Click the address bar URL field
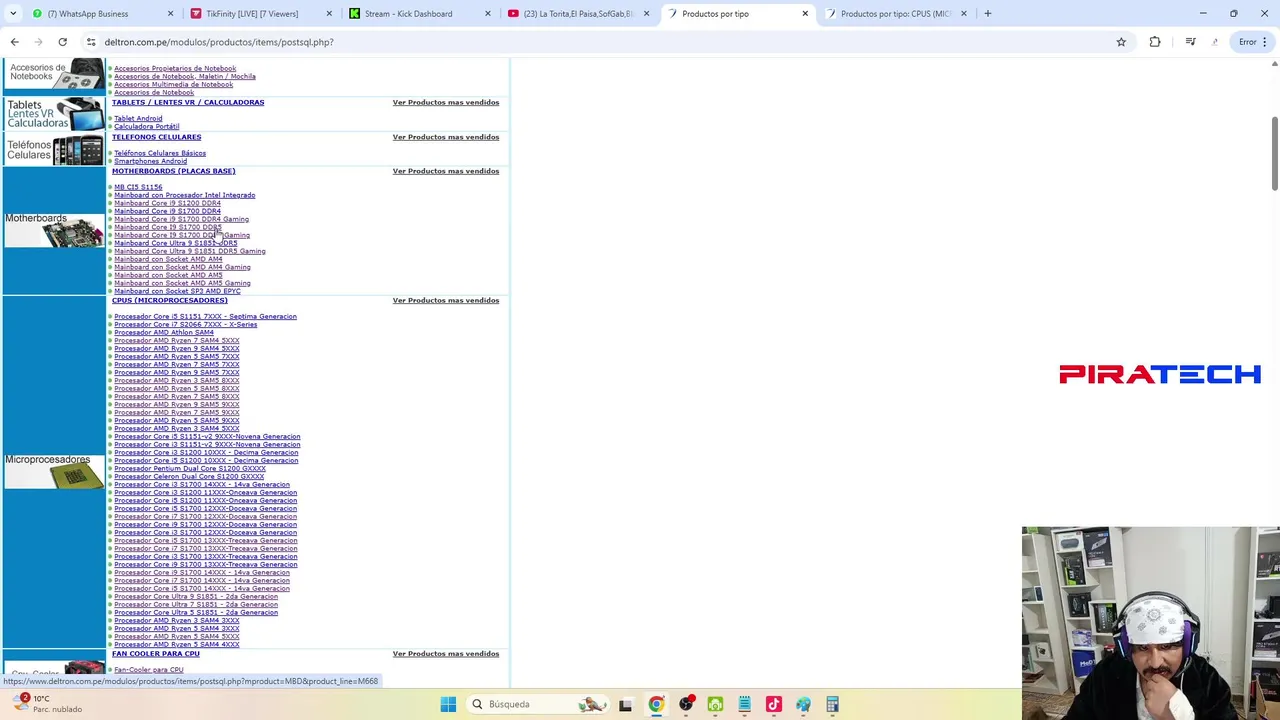 (600, 42)
